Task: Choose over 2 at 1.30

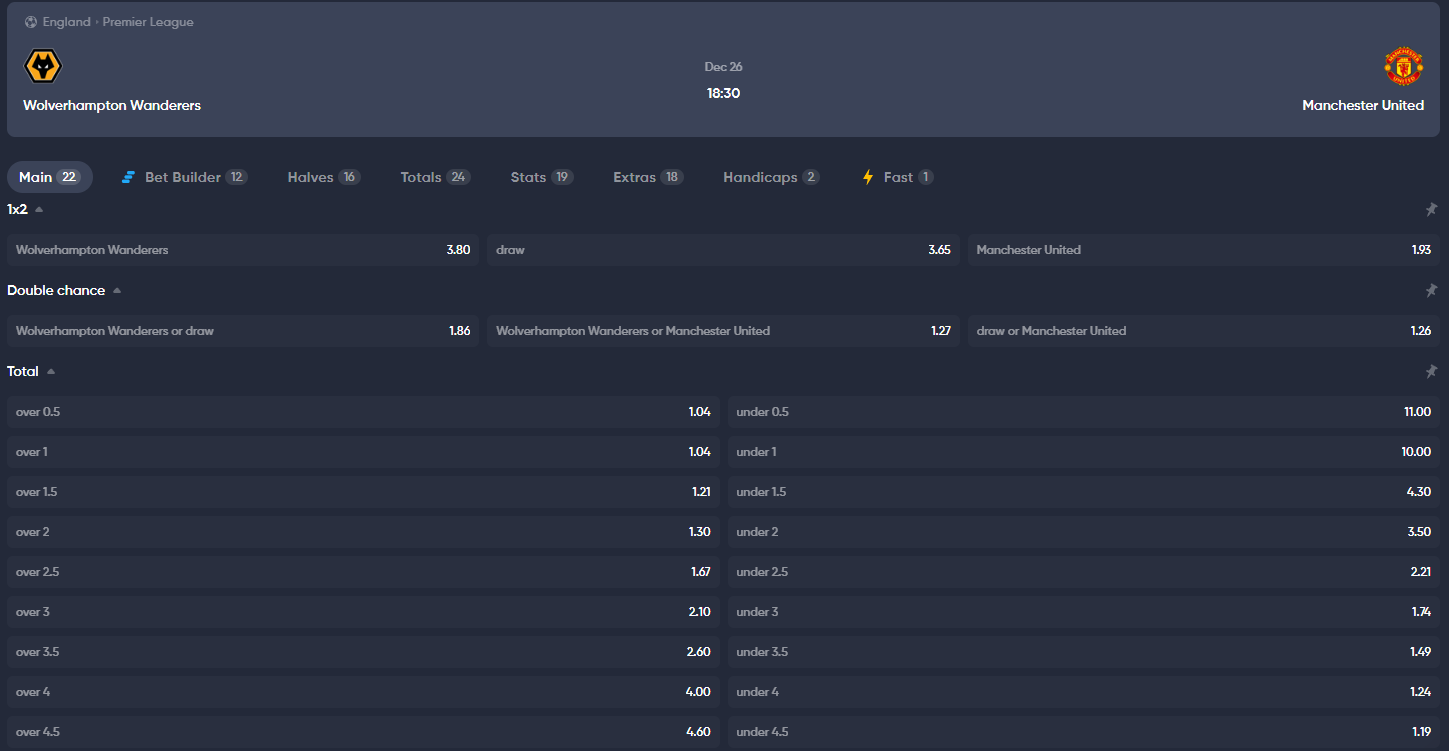Action: [x=363, y=532]
